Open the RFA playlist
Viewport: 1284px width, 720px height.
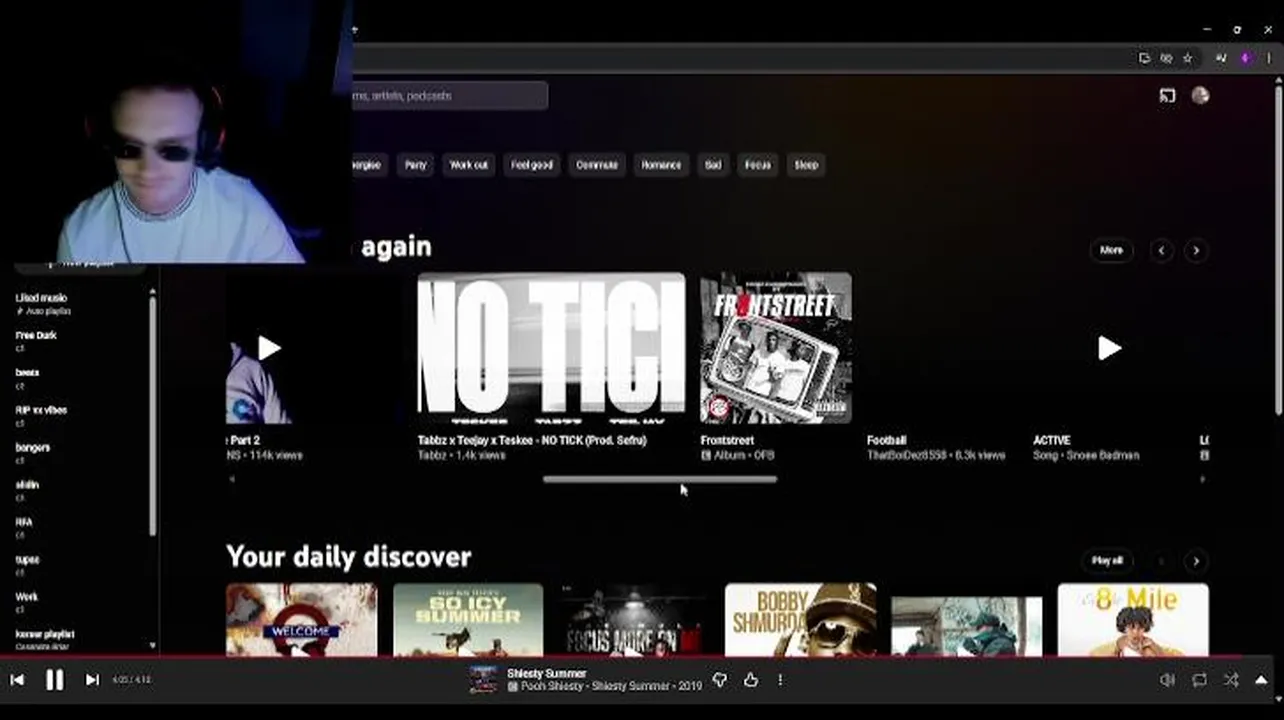pos(80,527)
